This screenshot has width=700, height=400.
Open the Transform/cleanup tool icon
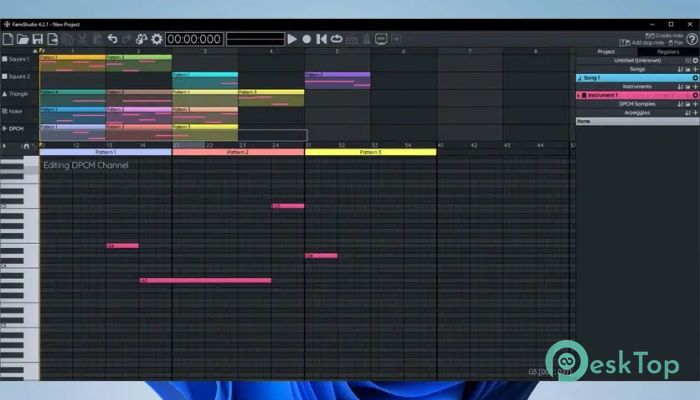[142, 39]
